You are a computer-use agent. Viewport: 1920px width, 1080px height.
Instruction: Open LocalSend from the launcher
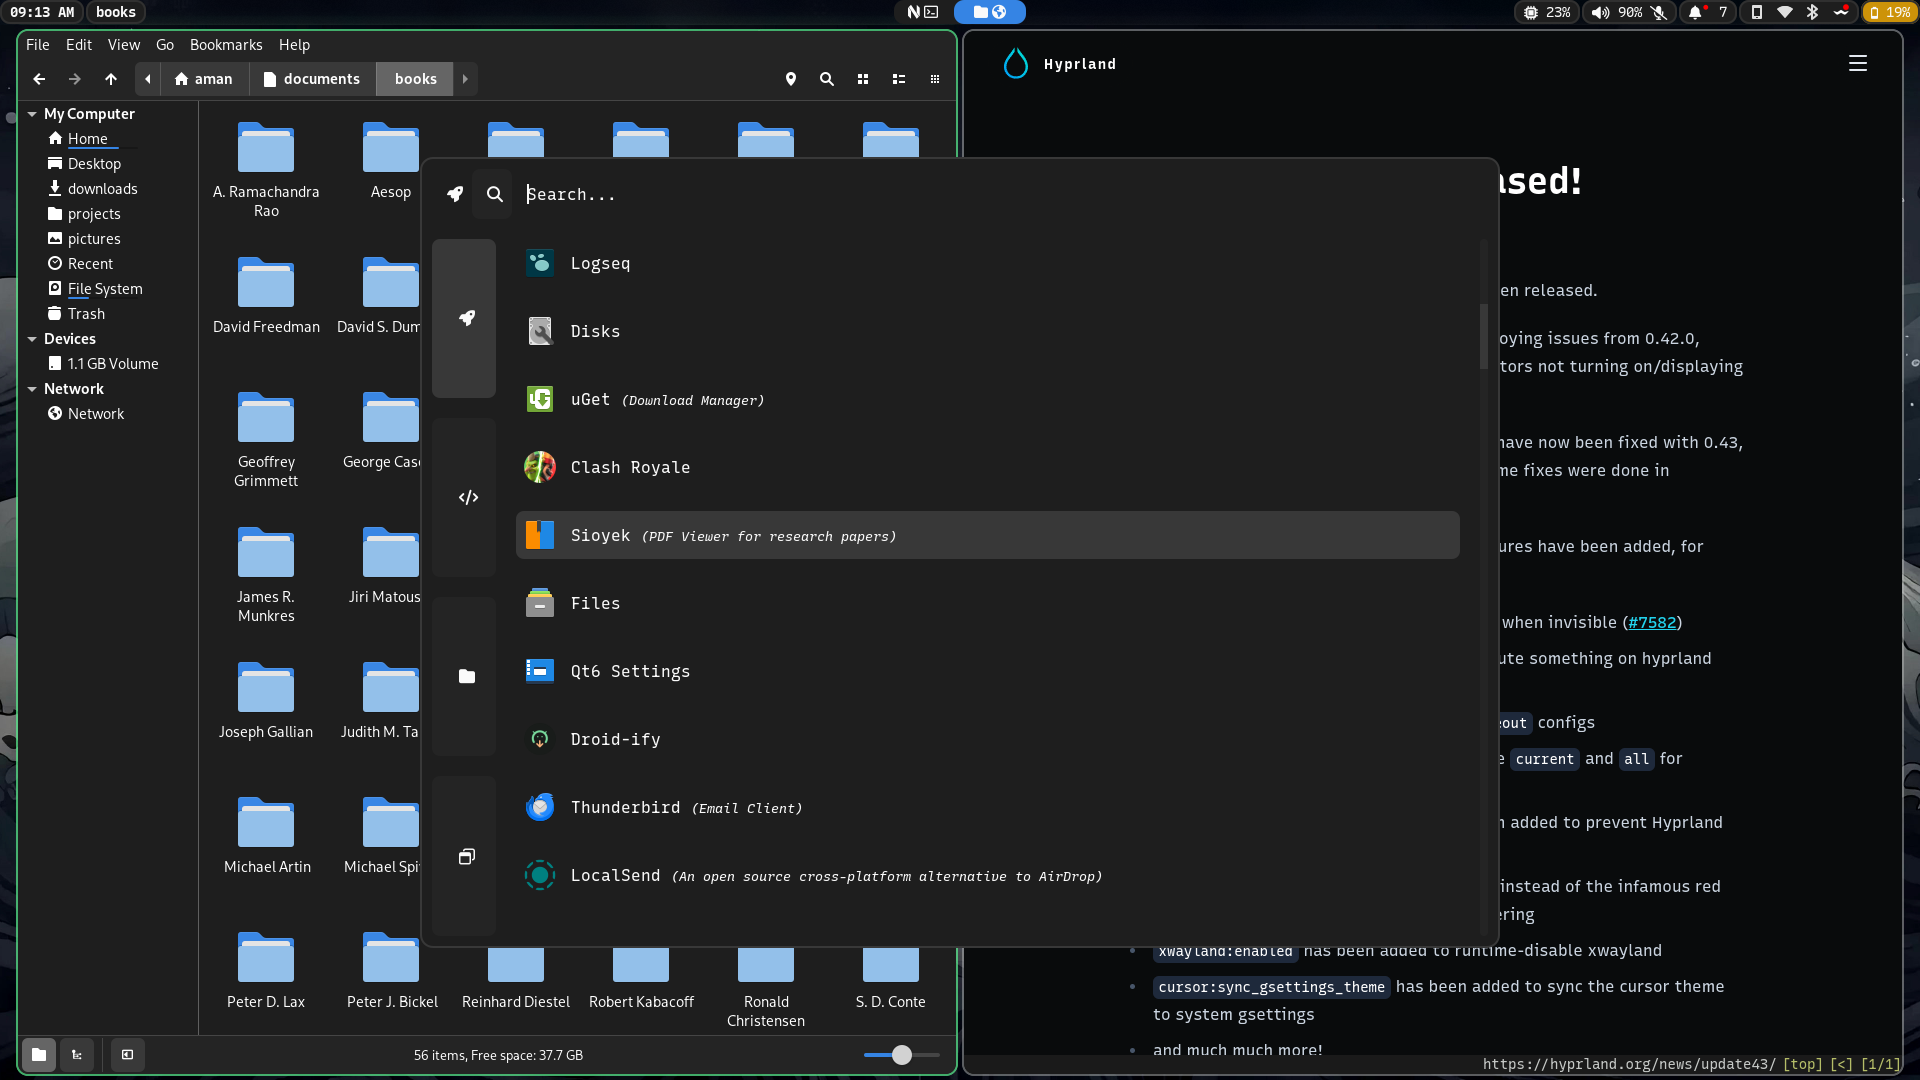[x=987, y=875]
